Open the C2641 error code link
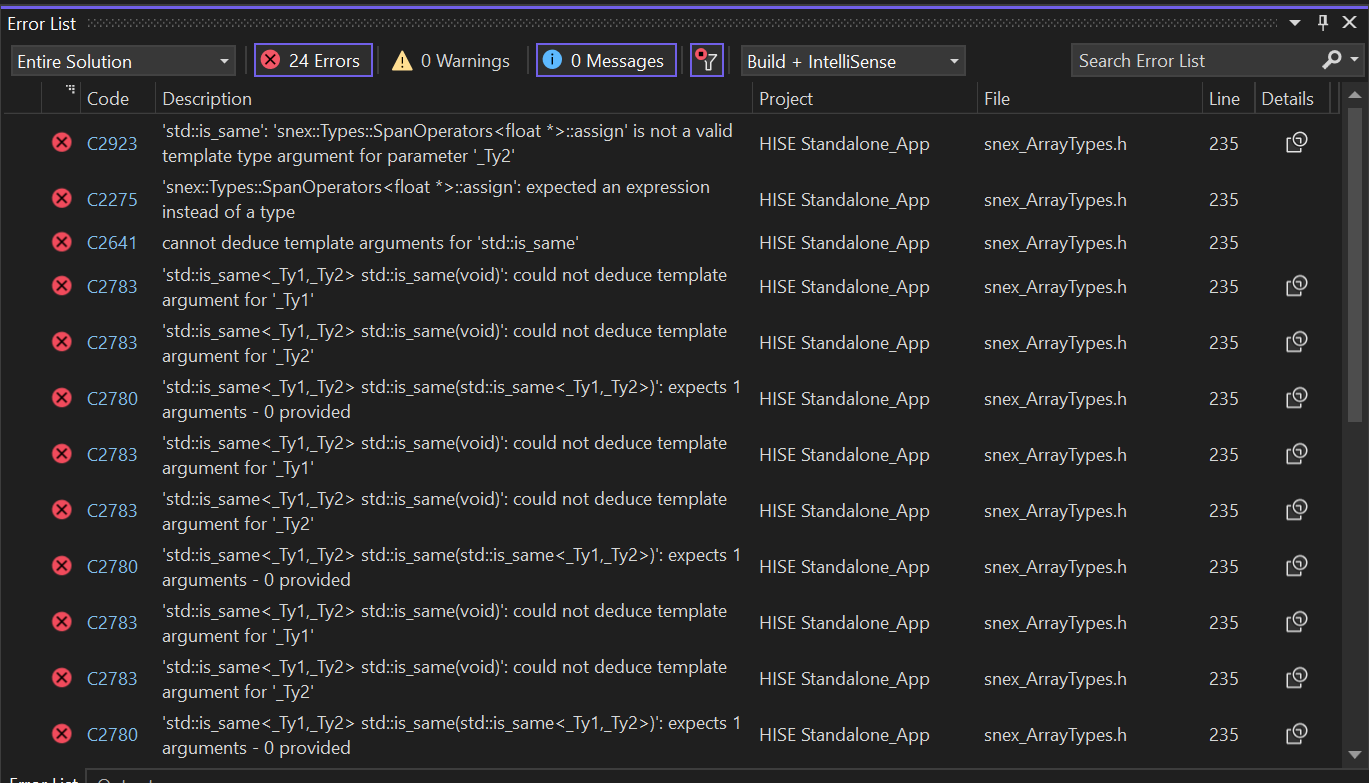This screenshot has height=783, width=1369. click(x=112, y=243)
